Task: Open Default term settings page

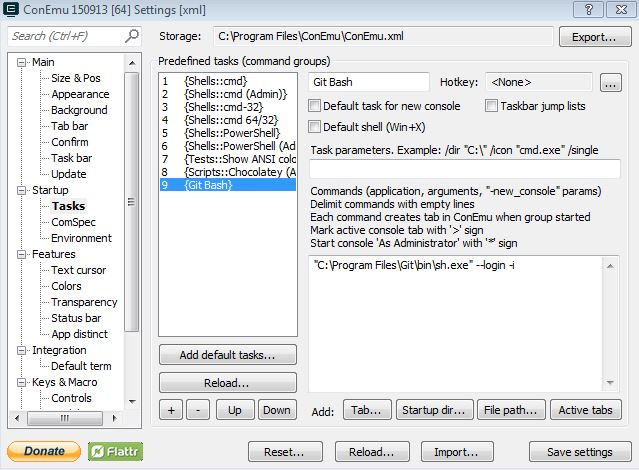Action: (x=82, y=366)
